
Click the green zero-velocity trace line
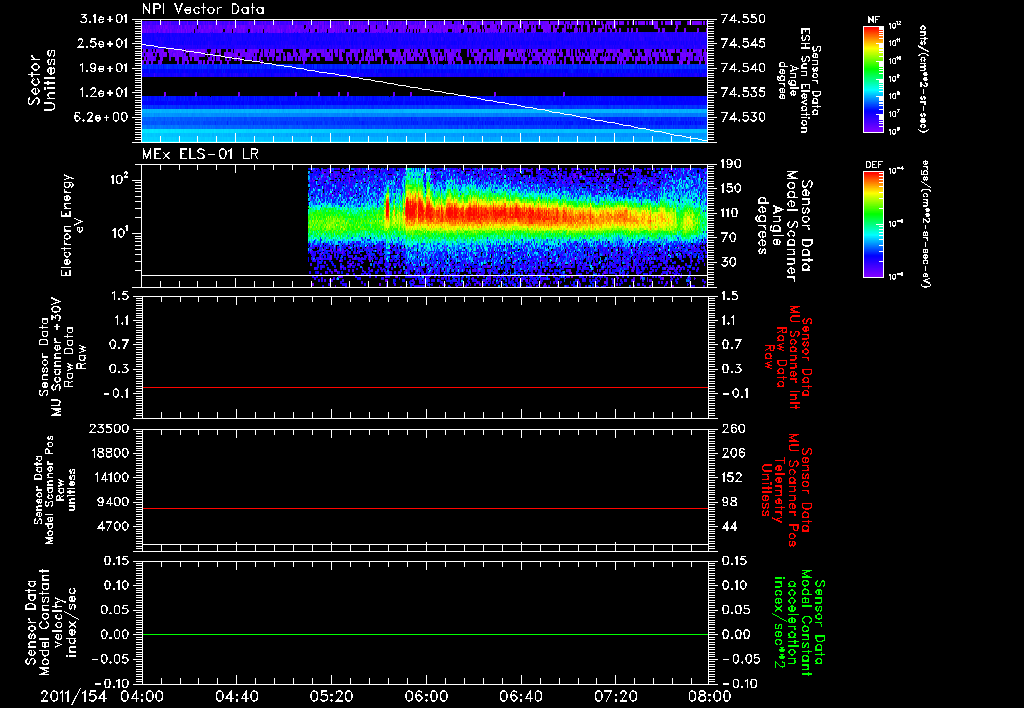point(424,634)
